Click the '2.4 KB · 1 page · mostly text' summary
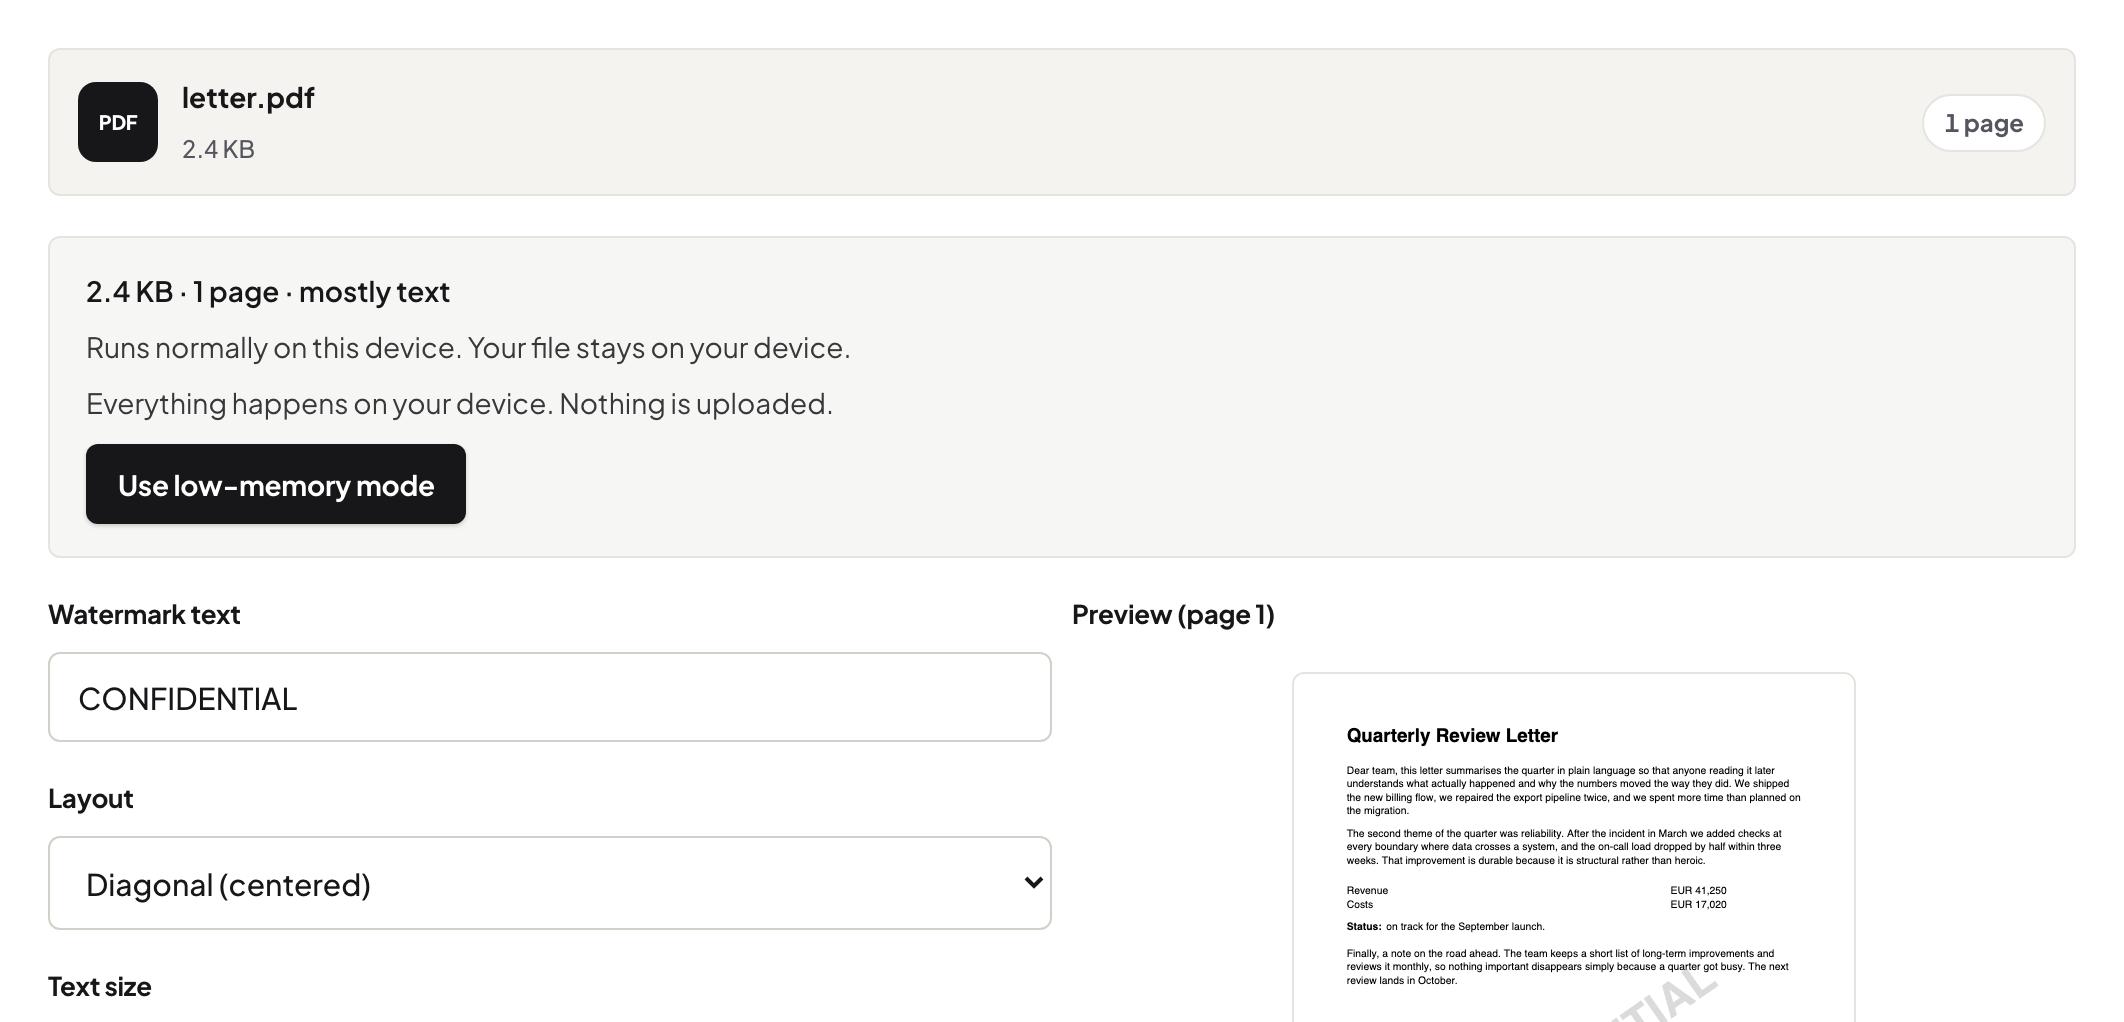 click(x=268, y=292)
